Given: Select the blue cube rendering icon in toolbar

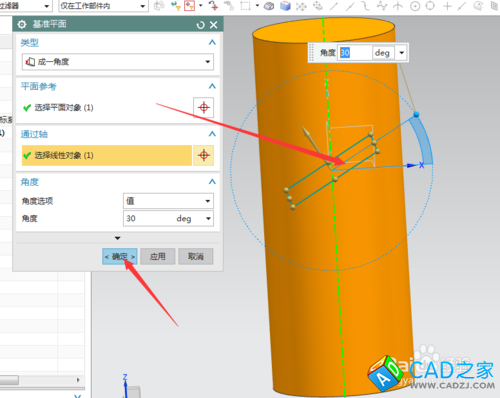Looking at the screenshot, I should click(285, 6).
